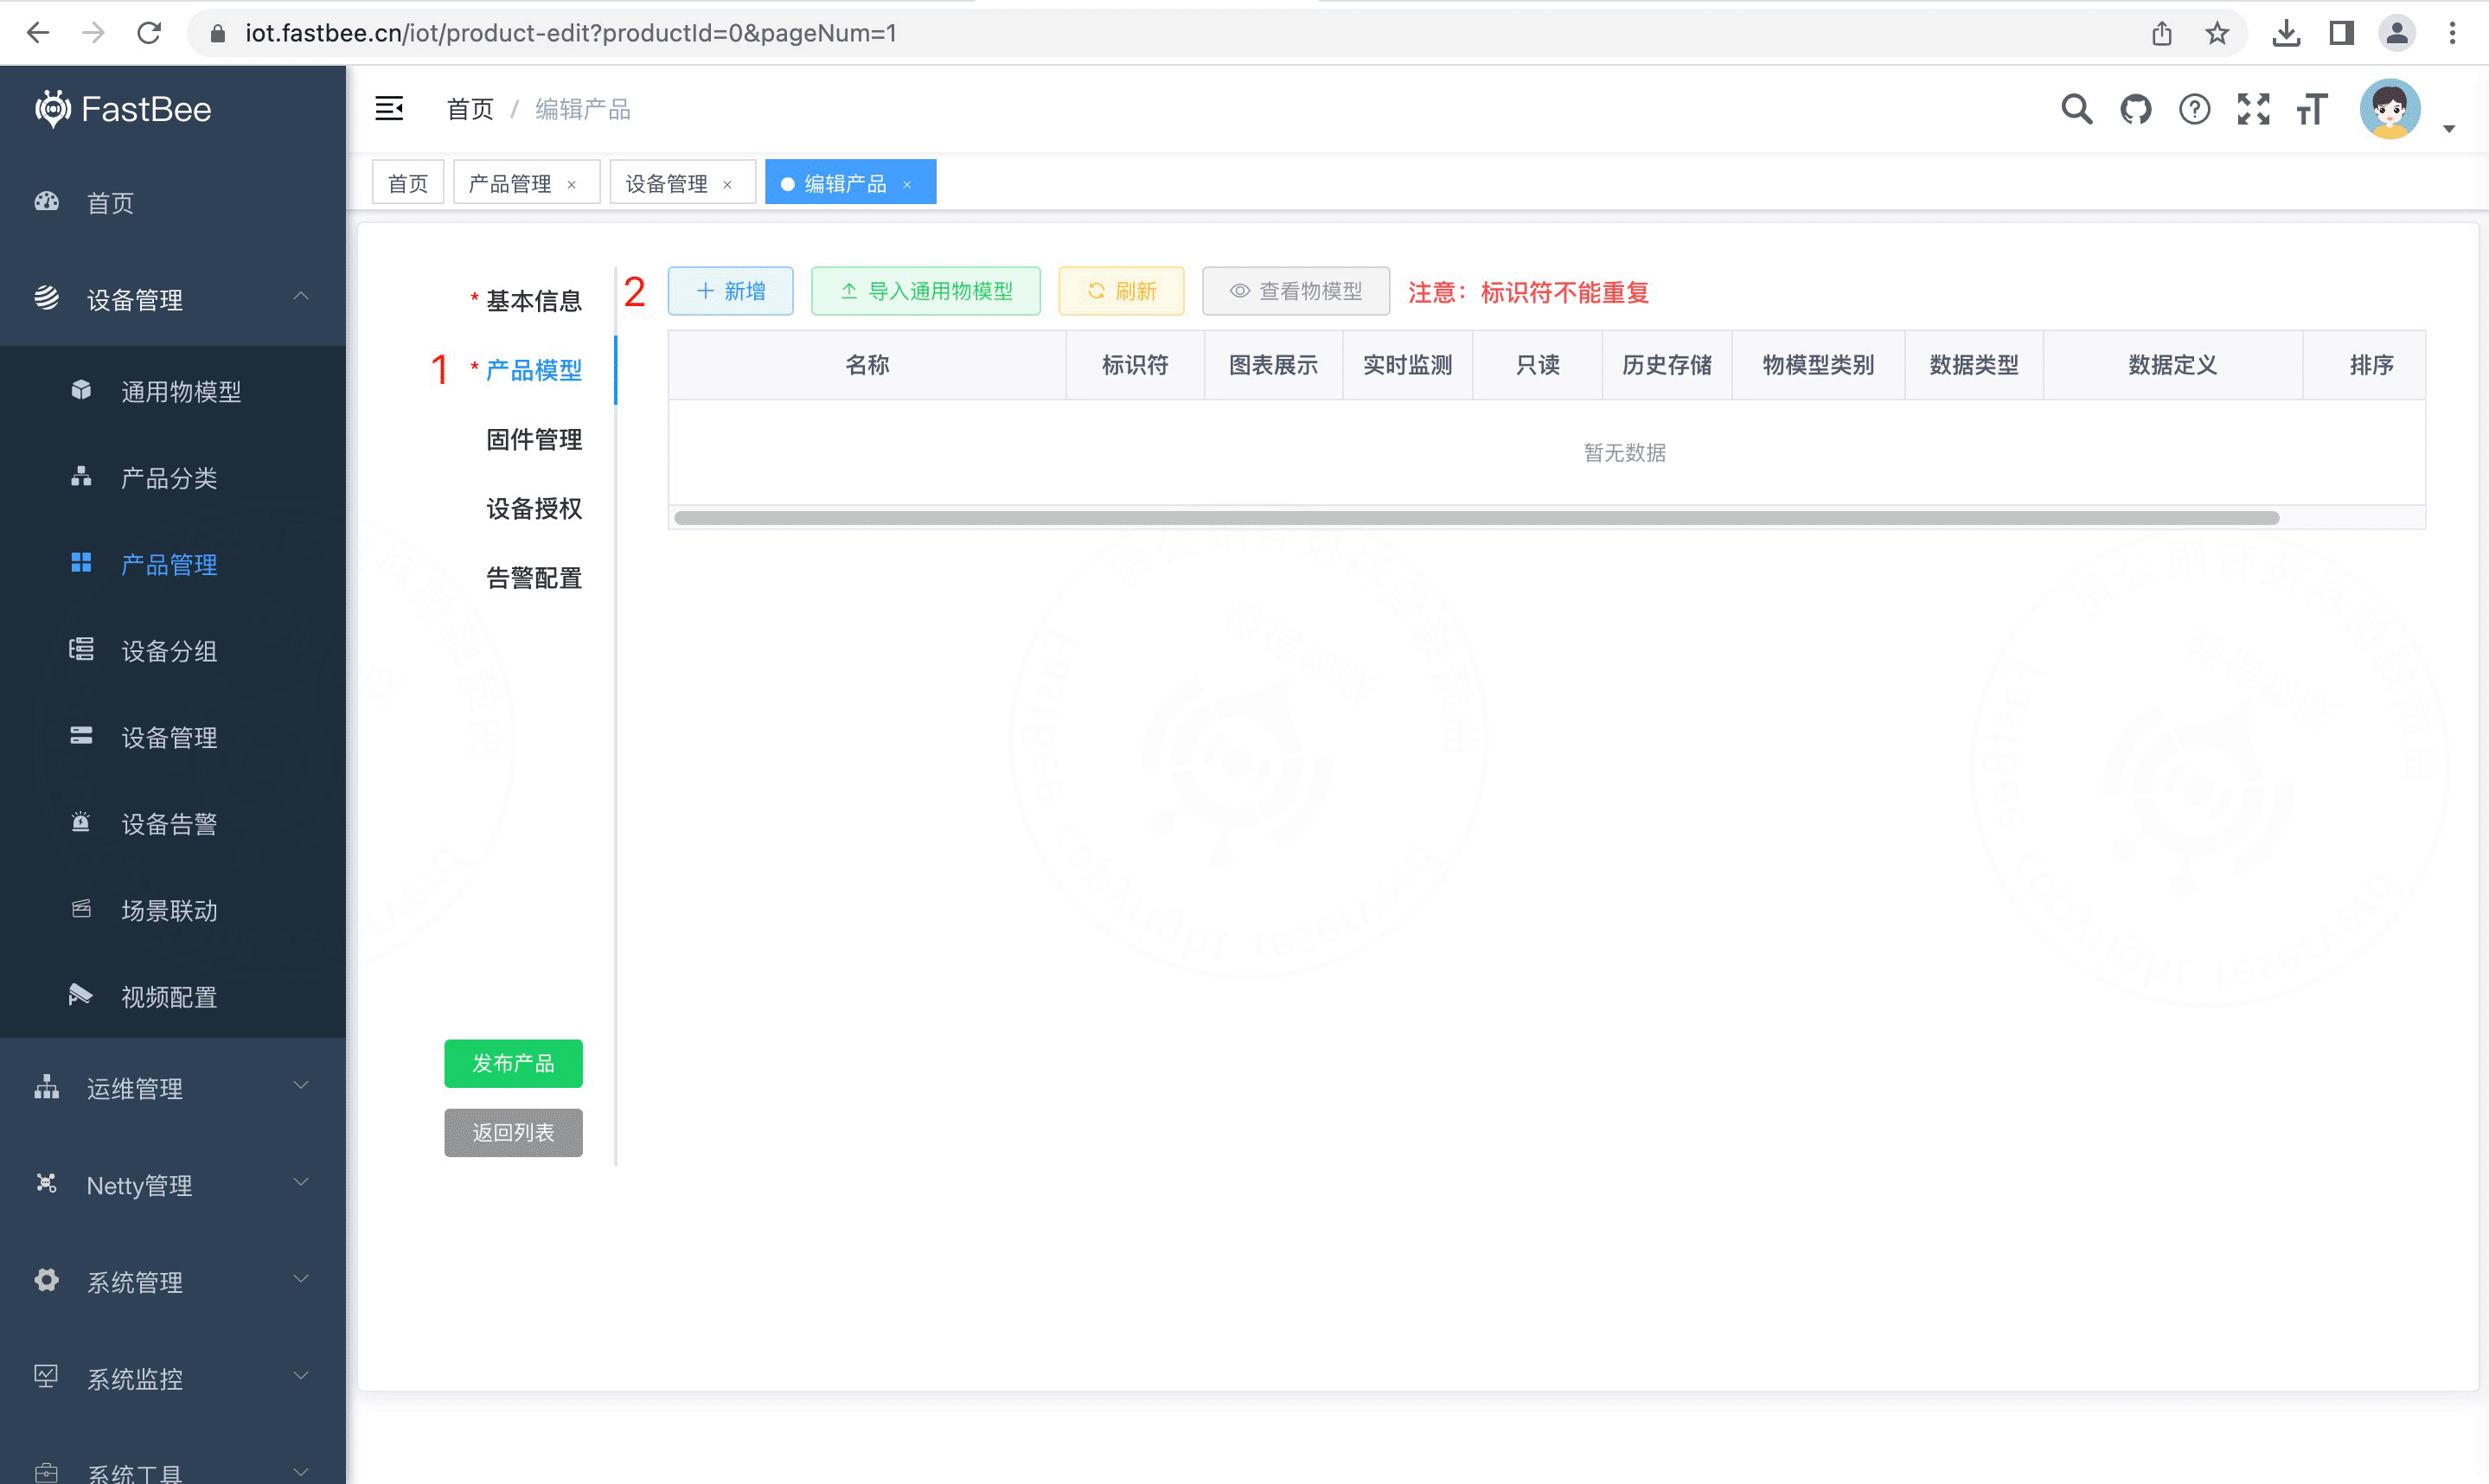Reload the page with the browser refresh icon
Image resolution: width=2489 pixels, height=1484 pixels.
[x=149, y=33]
